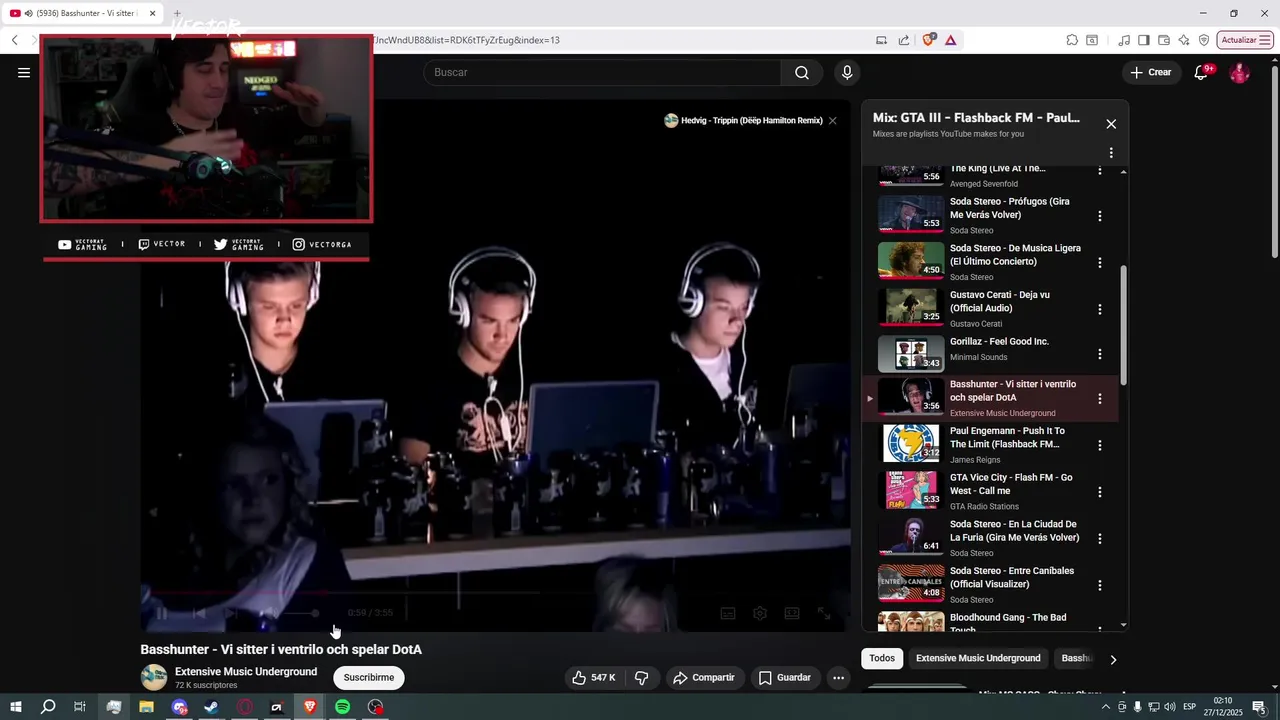Skip to the previous video
Screen dimensions: 1280x720
click(198, 613)
